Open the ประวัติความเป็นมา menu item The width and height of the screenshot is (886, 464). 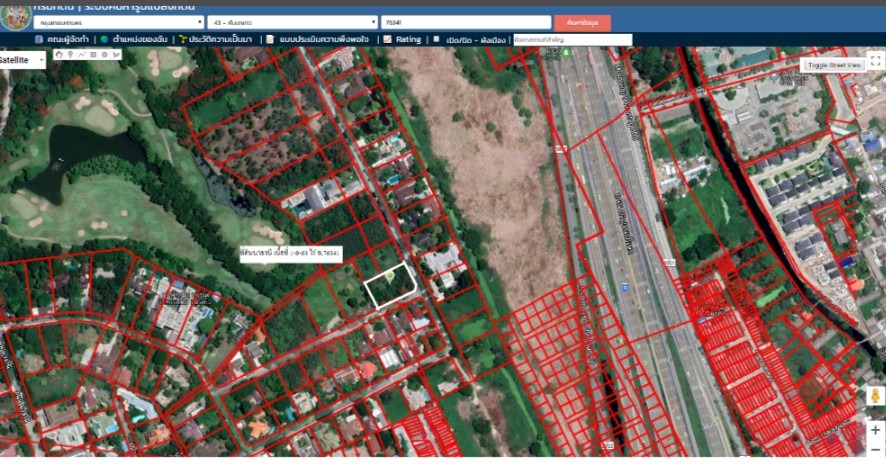point(215,40)
